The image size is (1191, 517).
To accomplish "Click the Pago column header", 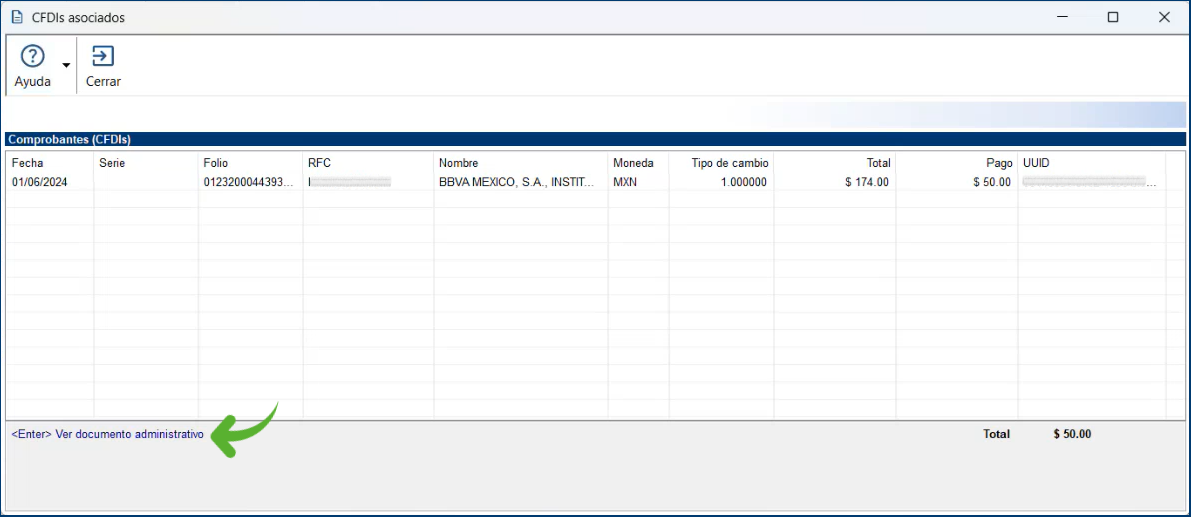I will 998,163.
